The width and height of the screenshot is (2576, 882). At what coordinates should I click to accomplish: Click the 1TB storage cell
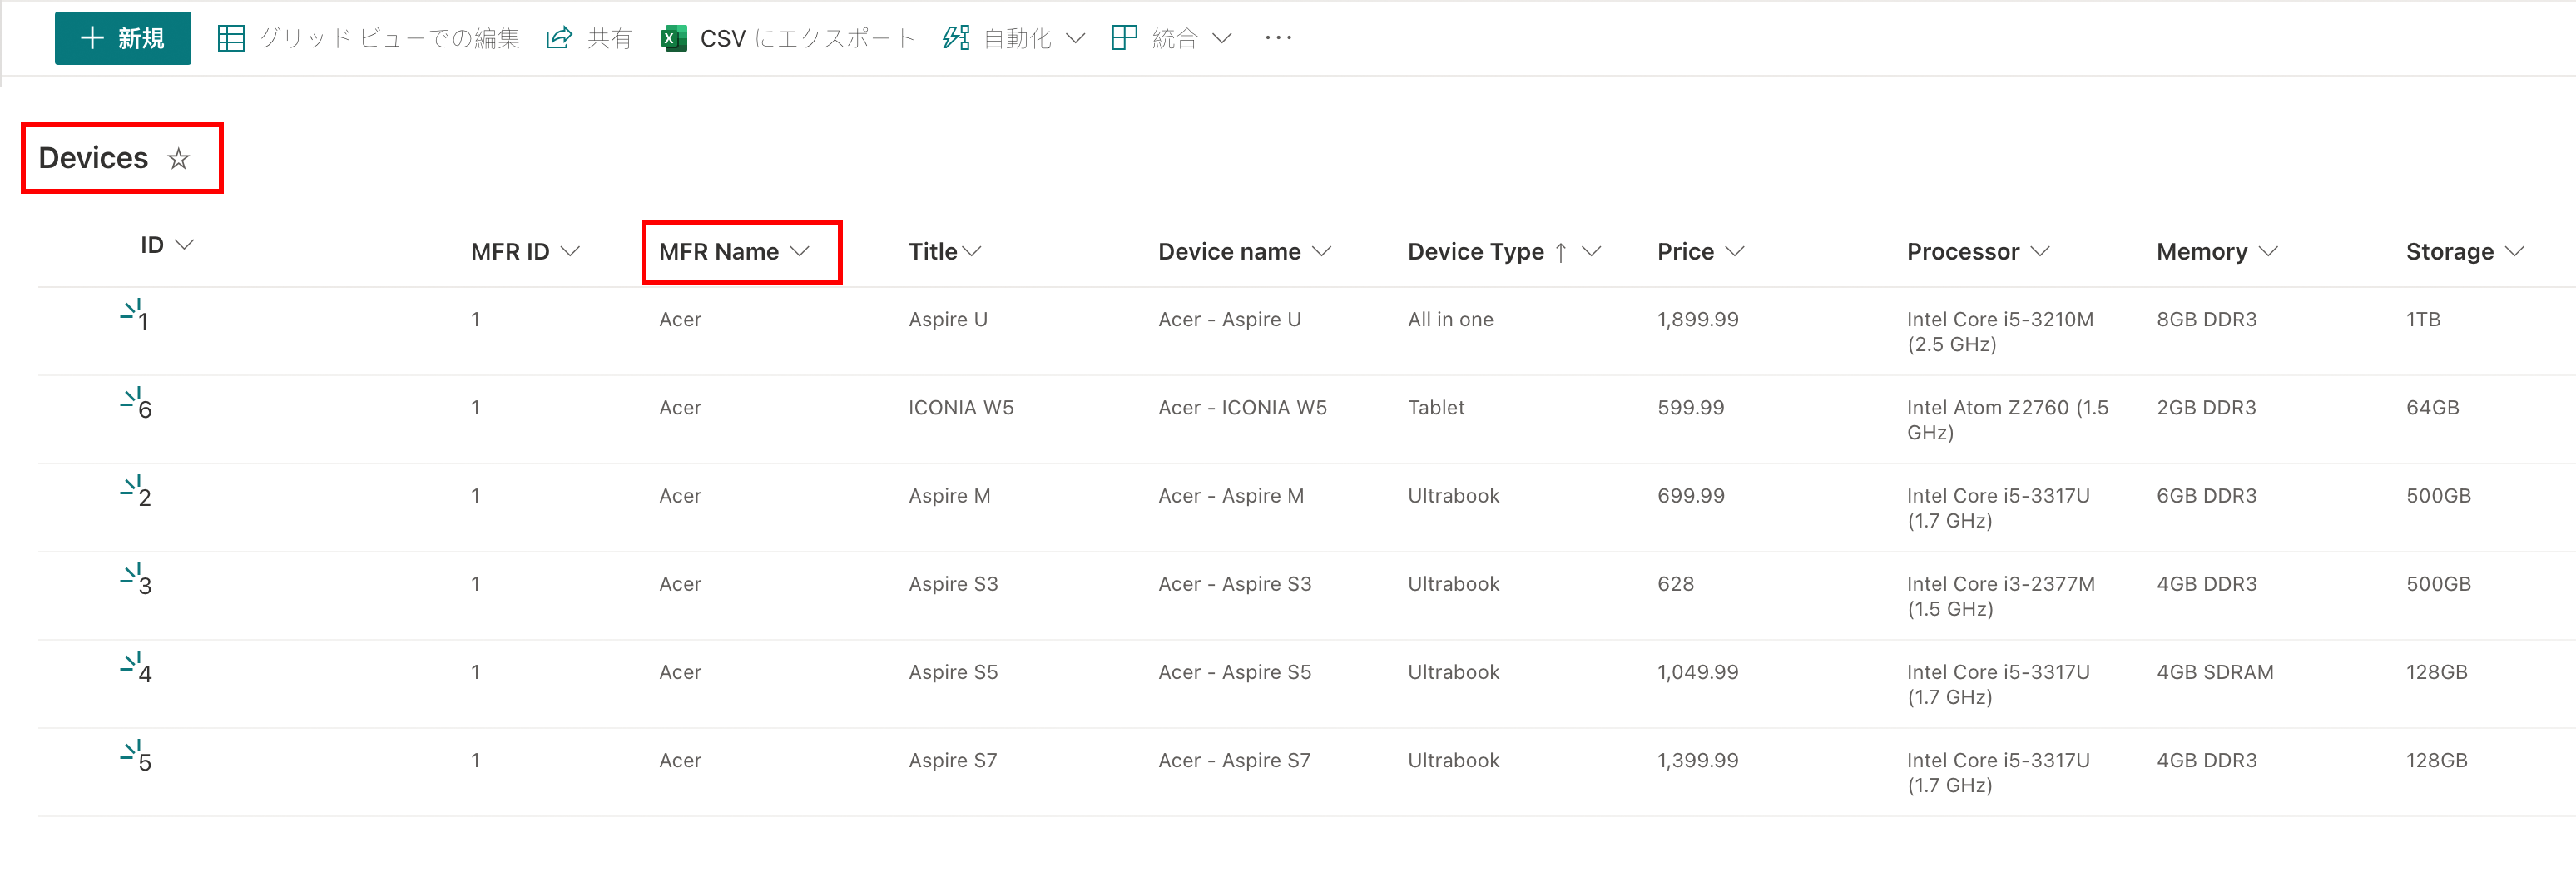[2423, 319]
